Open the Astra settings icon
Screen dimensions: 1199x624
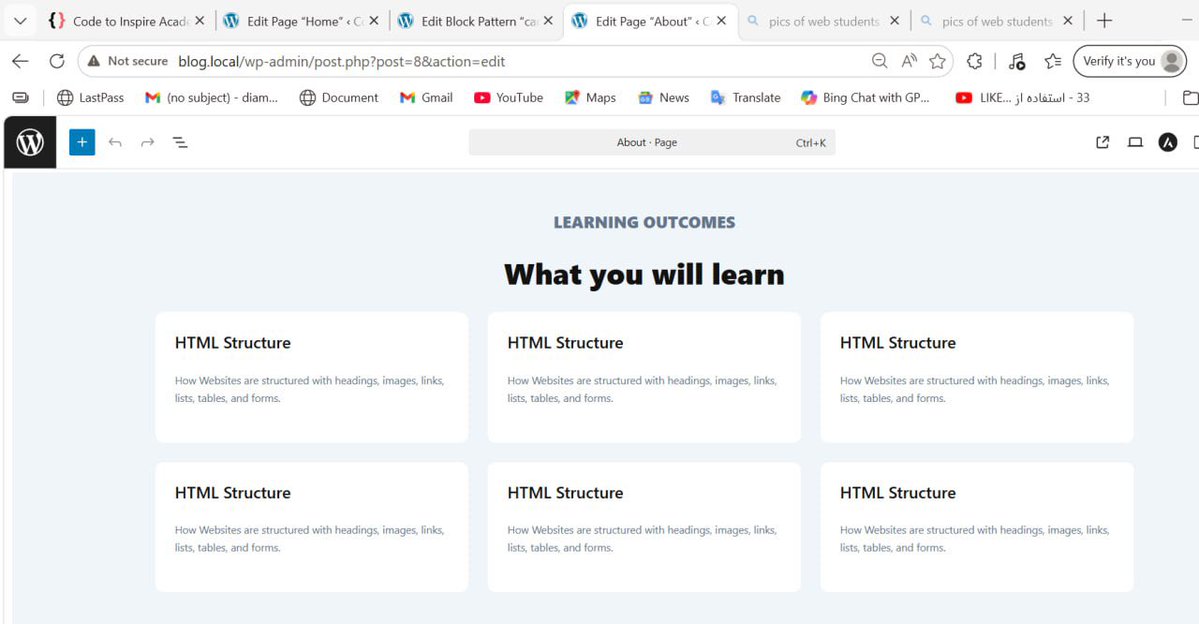click(x=1168, y=142)
